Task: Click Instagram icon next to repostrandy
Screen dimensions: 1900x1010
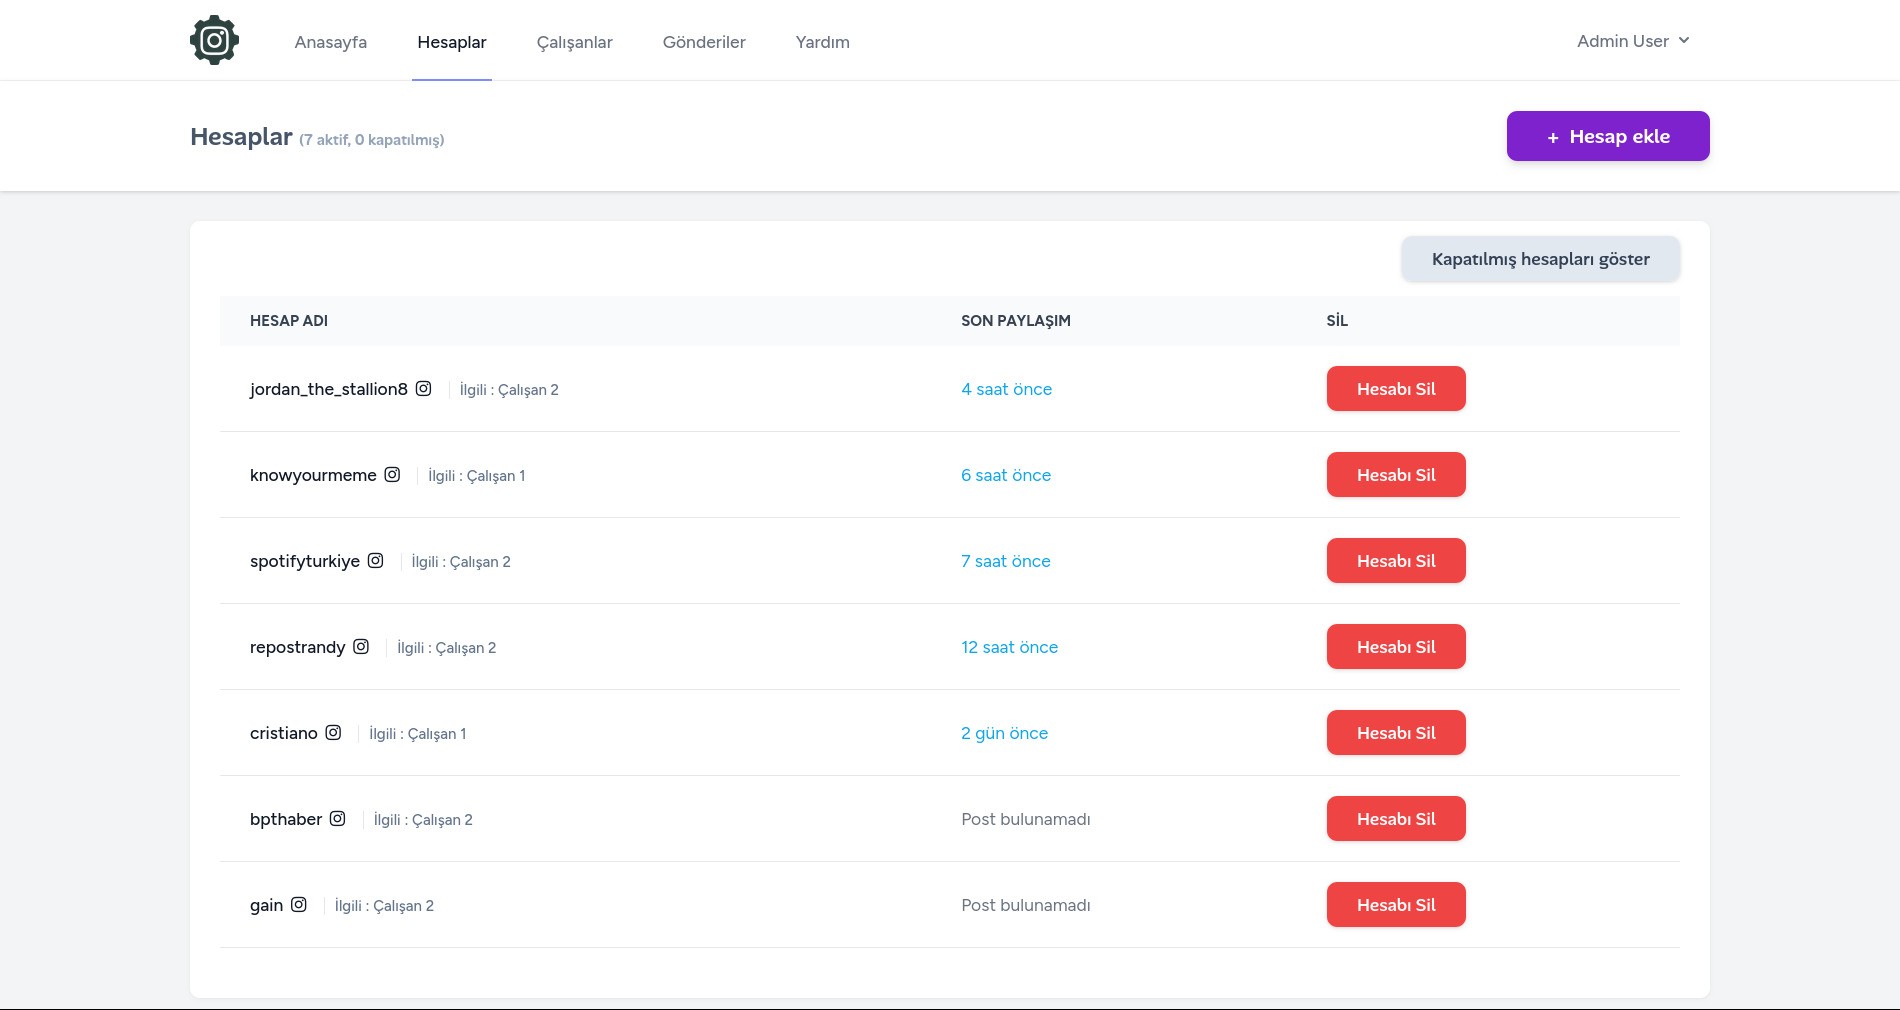Action: point(361,646)
